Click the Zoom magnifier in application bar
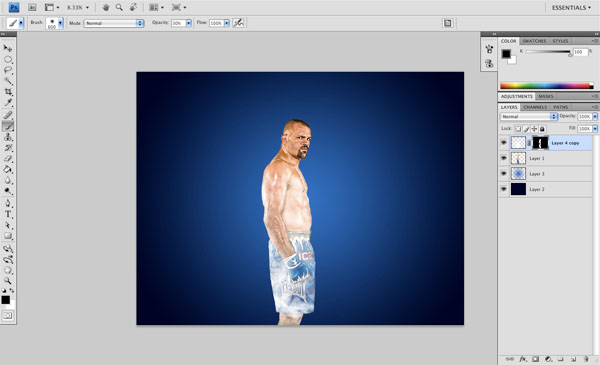 (x=119, y=7)
